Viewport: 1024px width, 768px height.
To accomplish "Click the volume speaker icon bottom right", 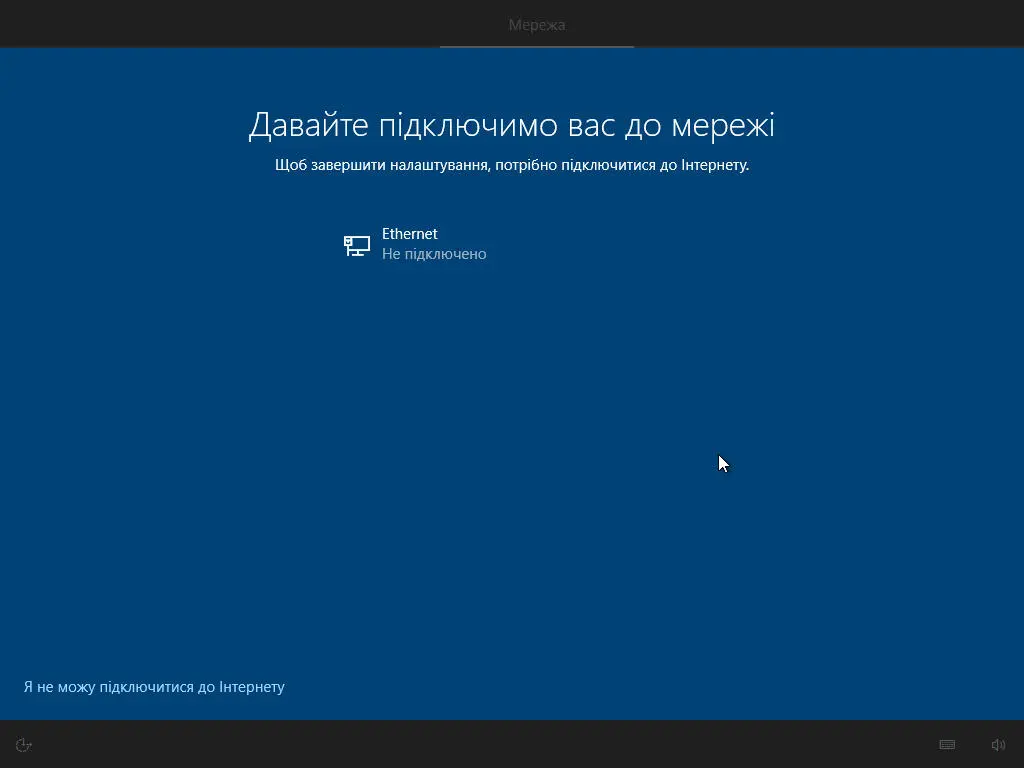I will pyautogui.click(x=997, y=744).
